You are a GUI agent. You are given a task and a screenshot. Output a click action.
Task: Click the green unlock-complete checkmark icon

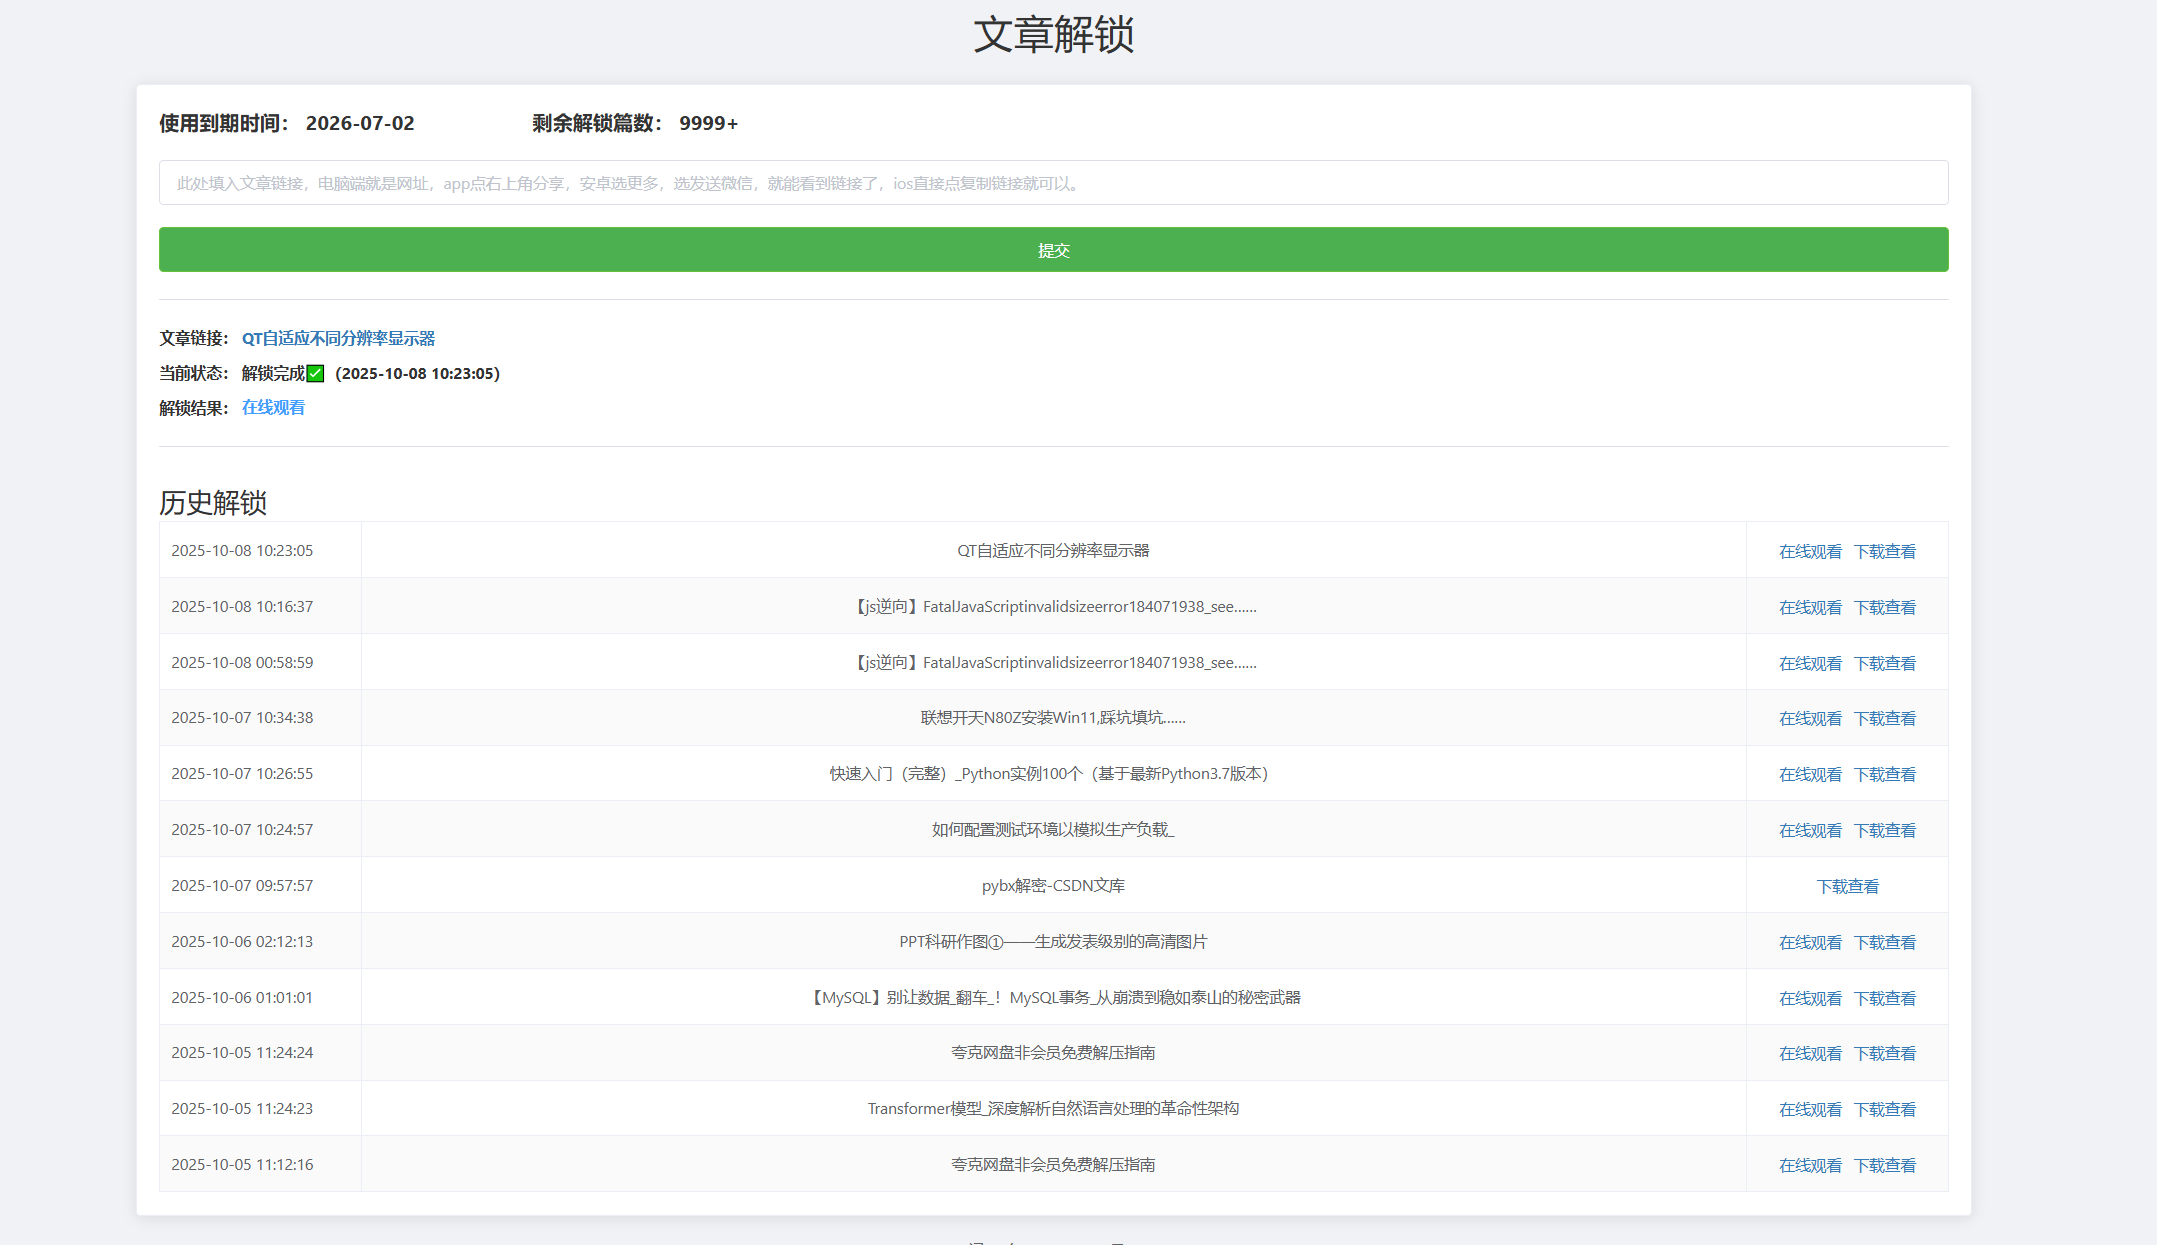click(316, 373)
